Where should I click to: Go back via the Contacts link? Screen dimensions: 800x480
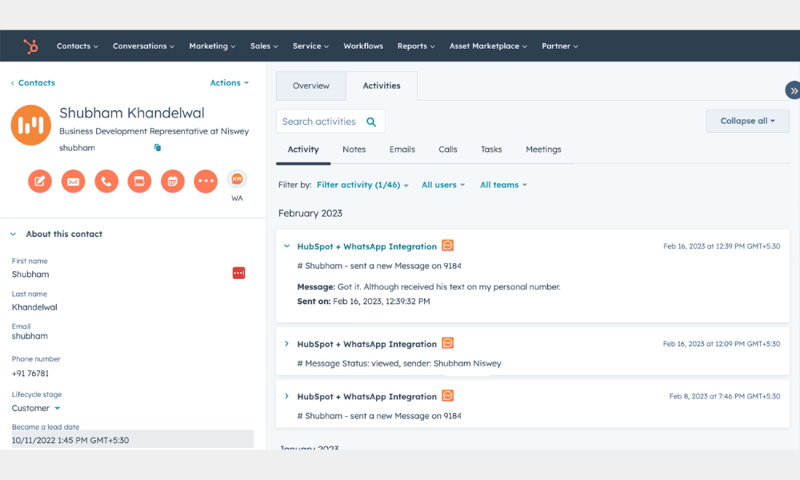[x=33, y=83]
